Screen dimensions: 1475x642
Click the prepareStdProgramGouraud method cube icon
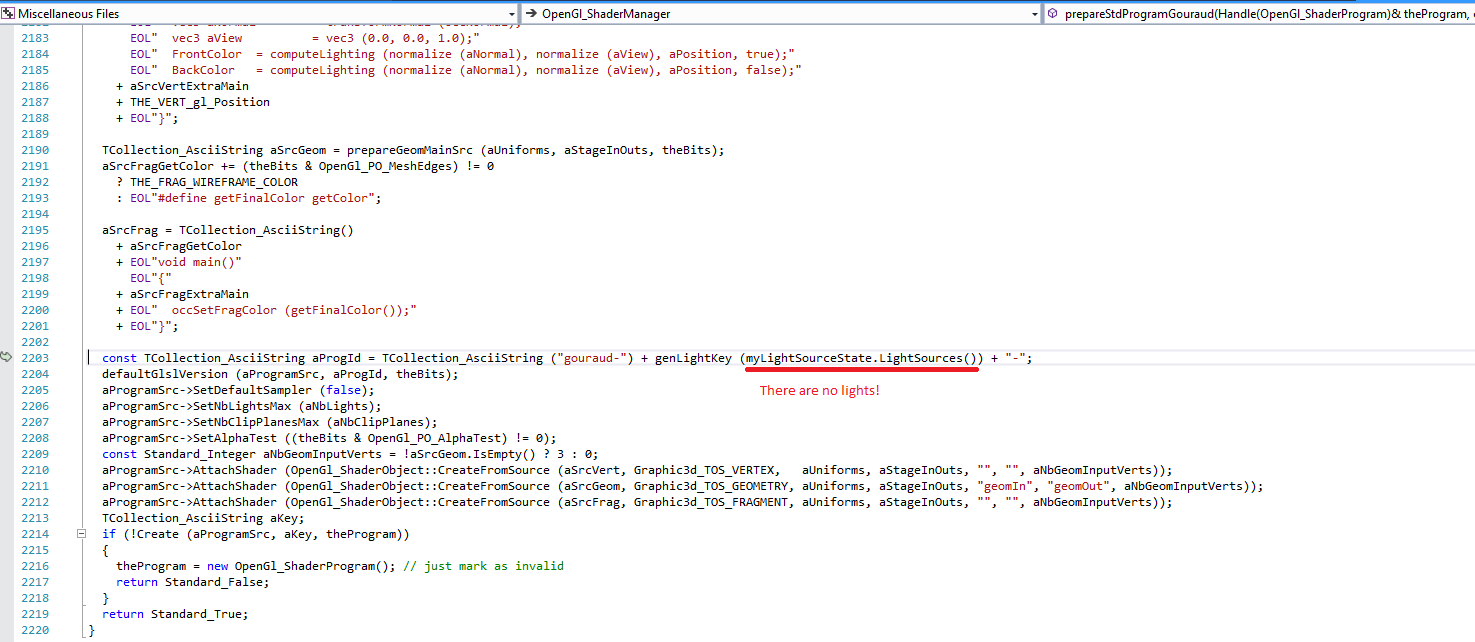point(1052,14)
